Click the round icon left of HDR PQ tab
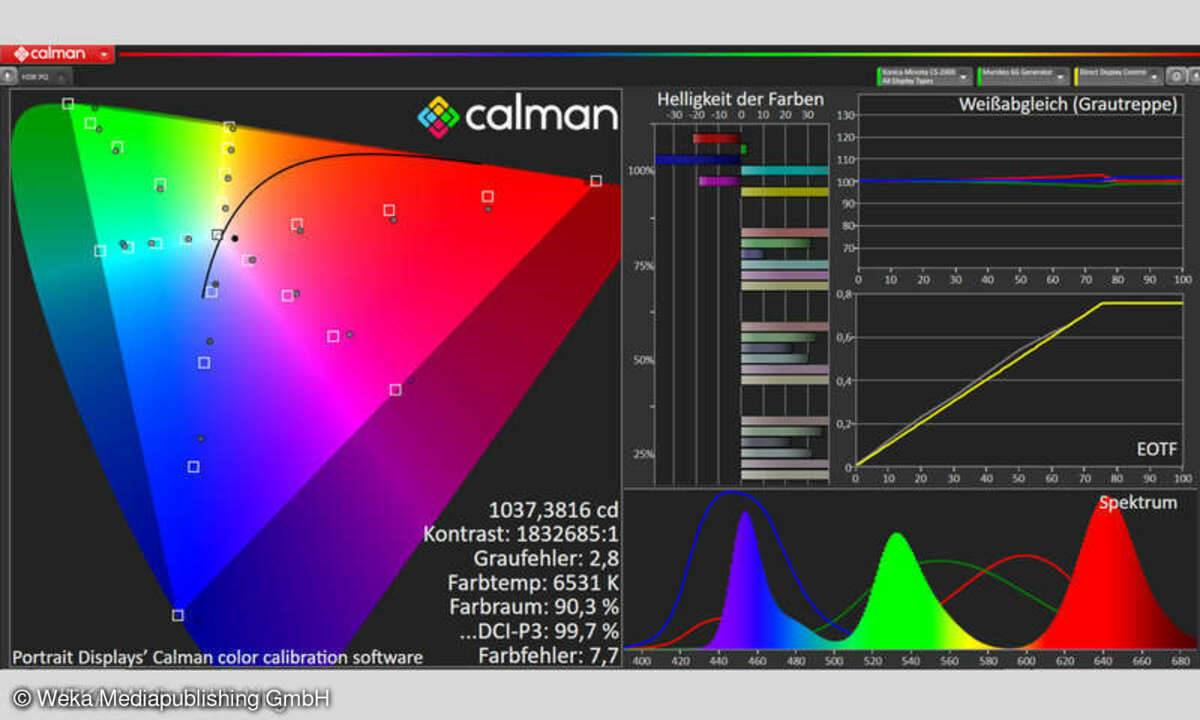The width and height of the screenshot is (1200, 720). pyautogui.click(x=8, y=76)
